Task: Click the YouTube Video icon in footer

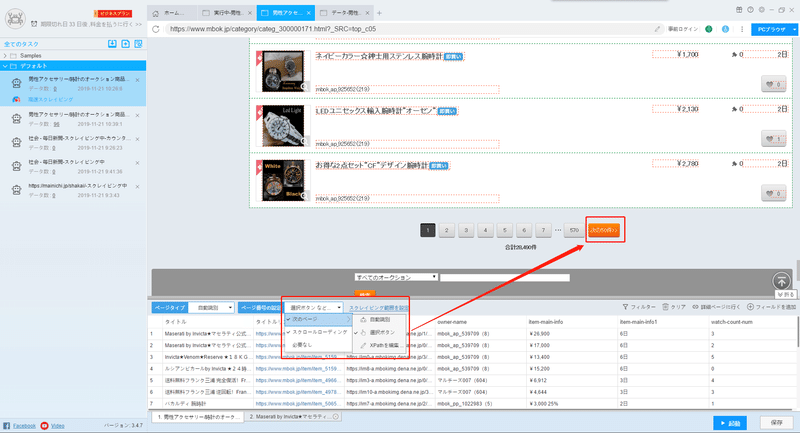Action: coord(44,425)
